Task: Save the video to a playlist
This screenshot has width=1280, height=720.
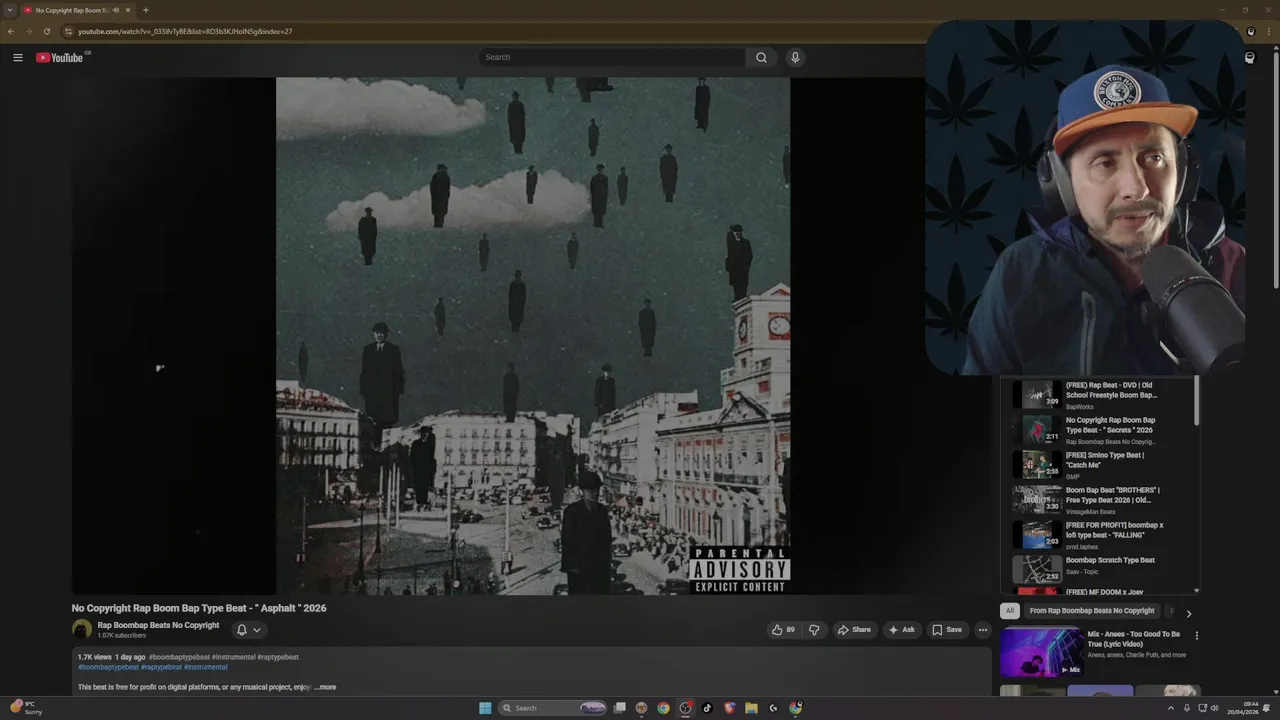Action: pyautogui.click(x=946, y=630)
